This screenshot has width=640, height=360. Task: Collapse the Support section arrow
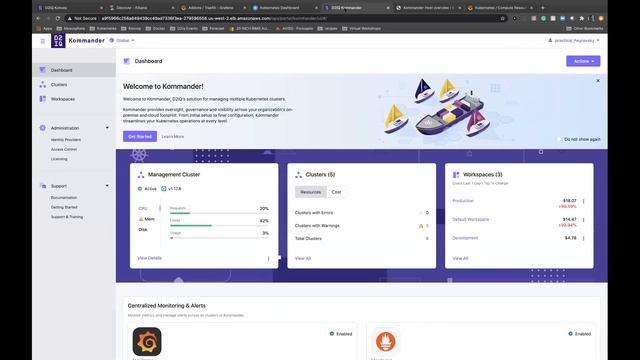(107, 186)
